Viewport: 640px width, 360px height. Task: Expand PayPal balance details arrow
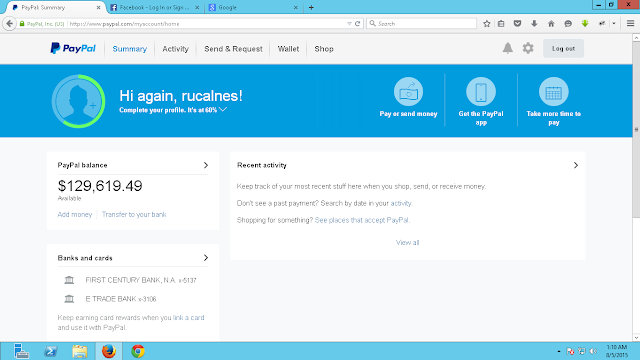click(206, 165)
